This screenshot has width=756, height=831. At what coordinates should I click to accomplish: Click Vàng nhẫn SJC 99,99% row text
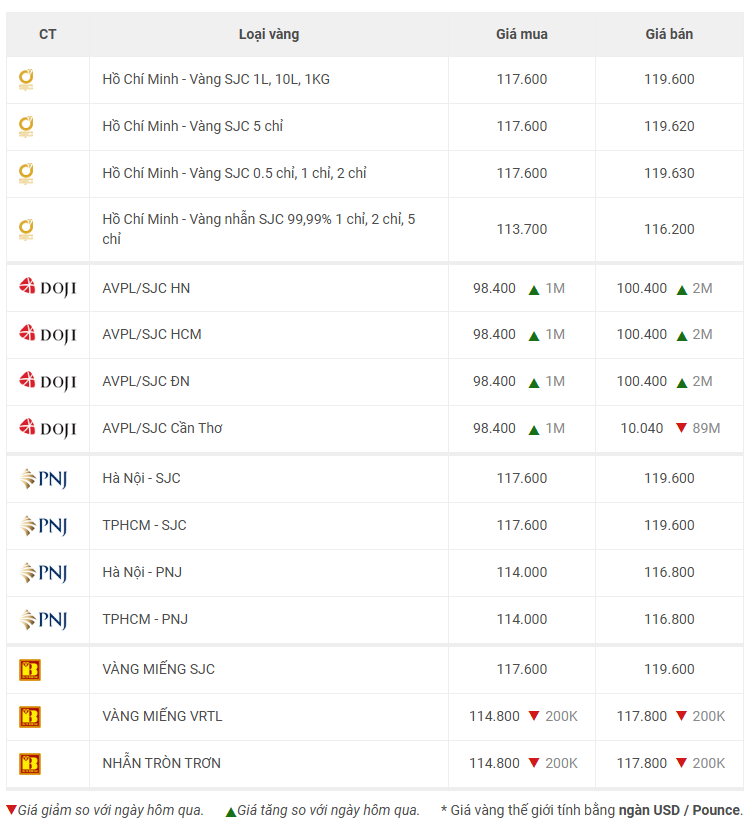tap(259, 229)
